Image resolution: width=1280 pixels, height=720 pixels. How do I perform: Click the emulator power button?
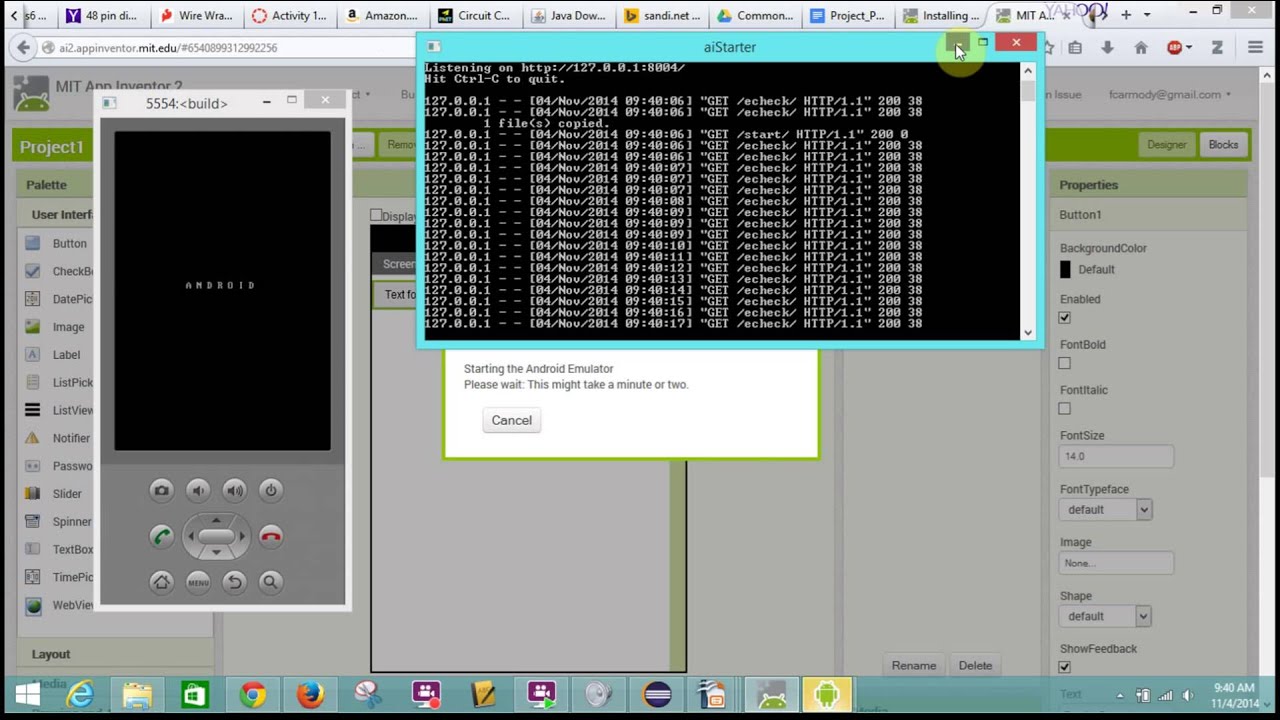coord(271,490)
